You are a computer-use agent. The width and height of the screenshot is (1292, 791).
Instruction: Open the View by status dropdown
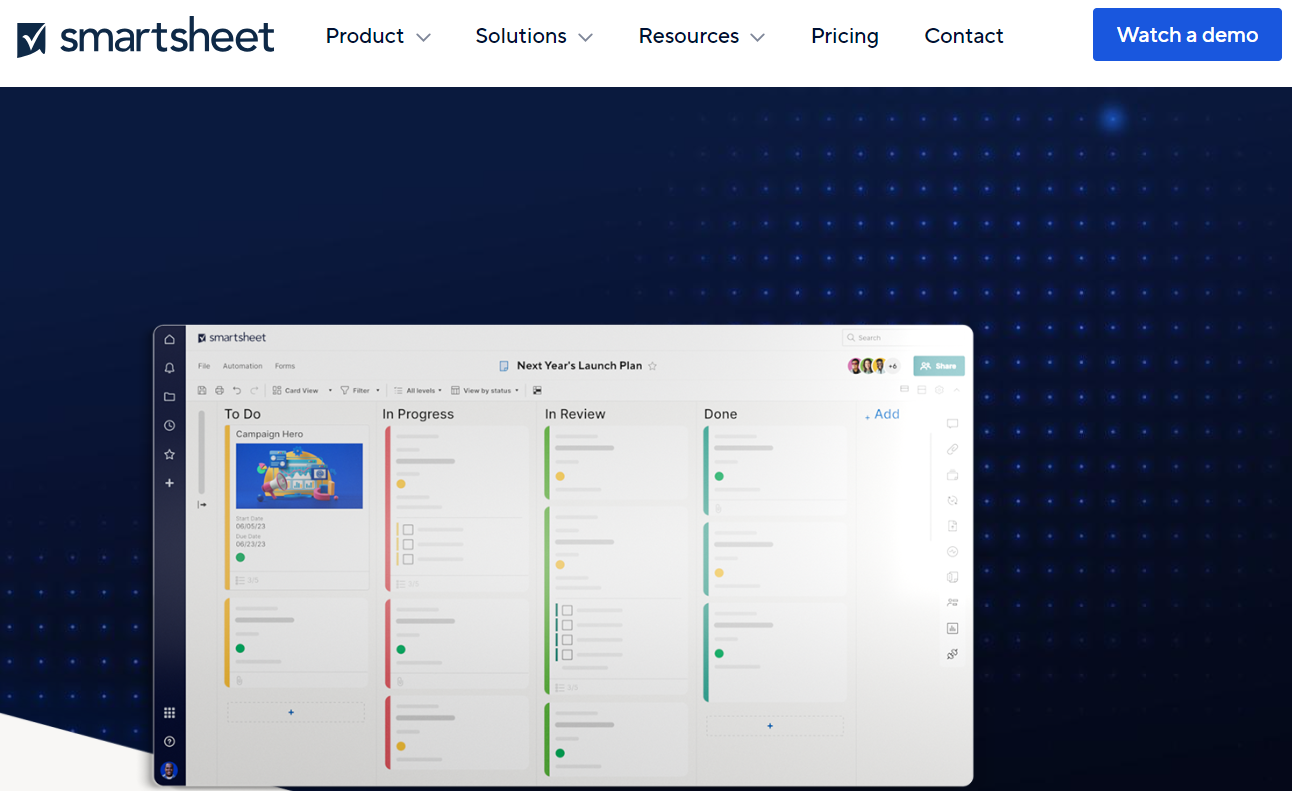[x=485, y=390]
